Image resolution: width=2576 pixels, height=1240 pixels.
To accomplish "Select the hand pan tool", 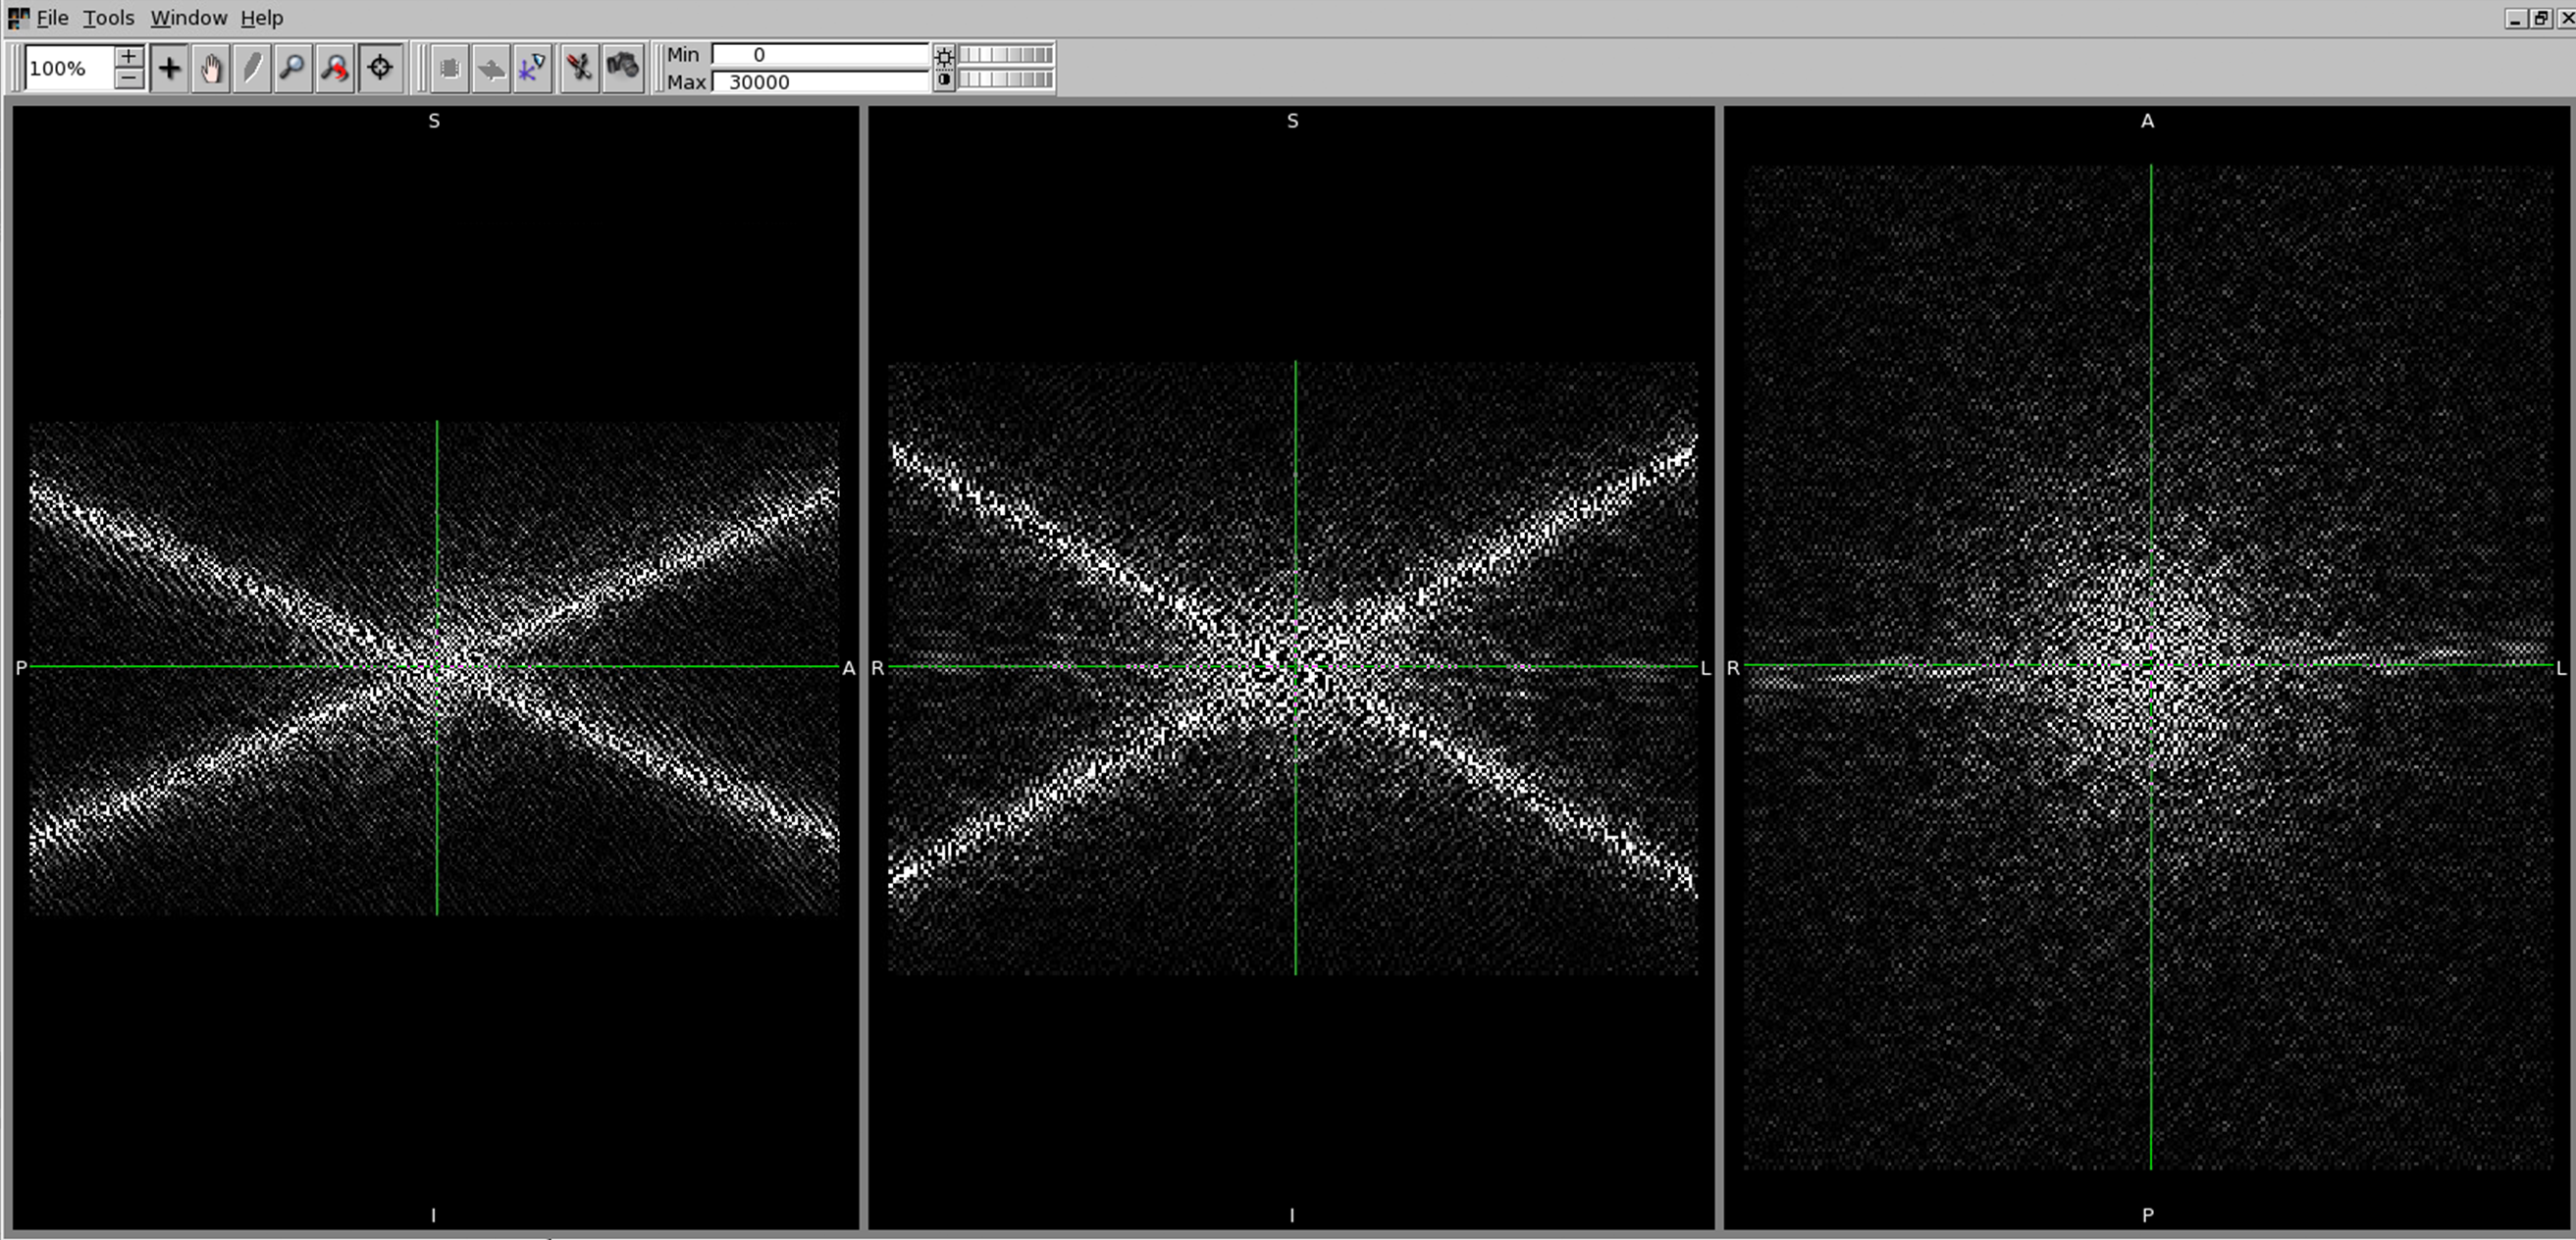I will point(211,68).
